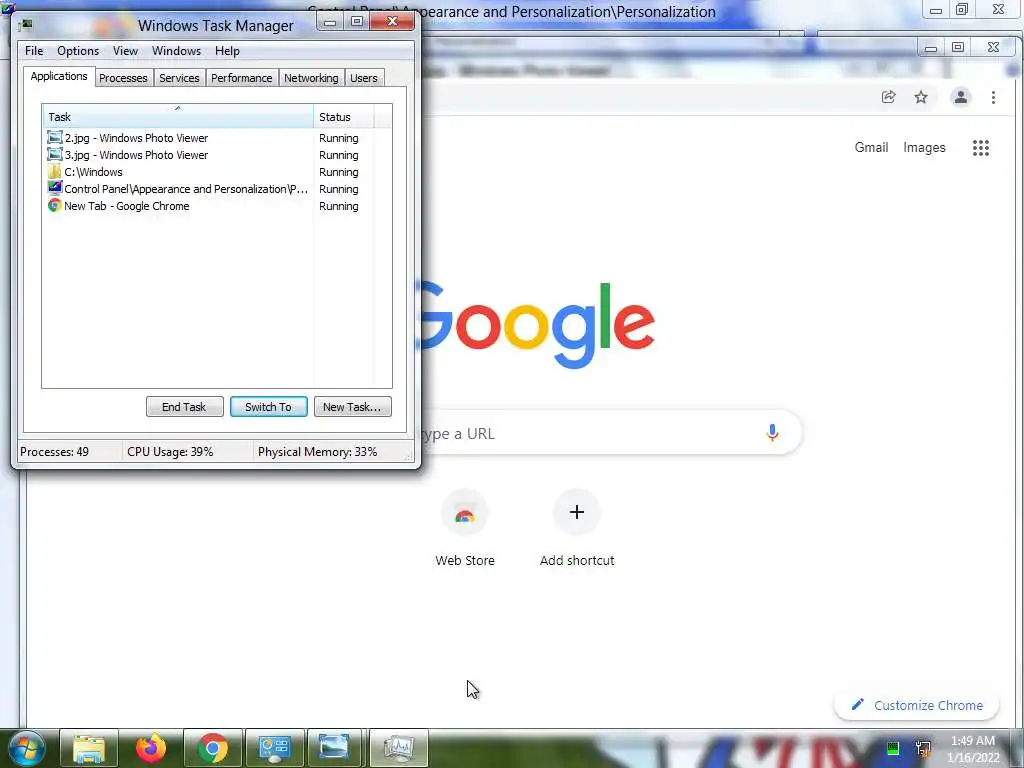Select the Applications tab
Screen dimensions: 1024x768
coord(59,76)
